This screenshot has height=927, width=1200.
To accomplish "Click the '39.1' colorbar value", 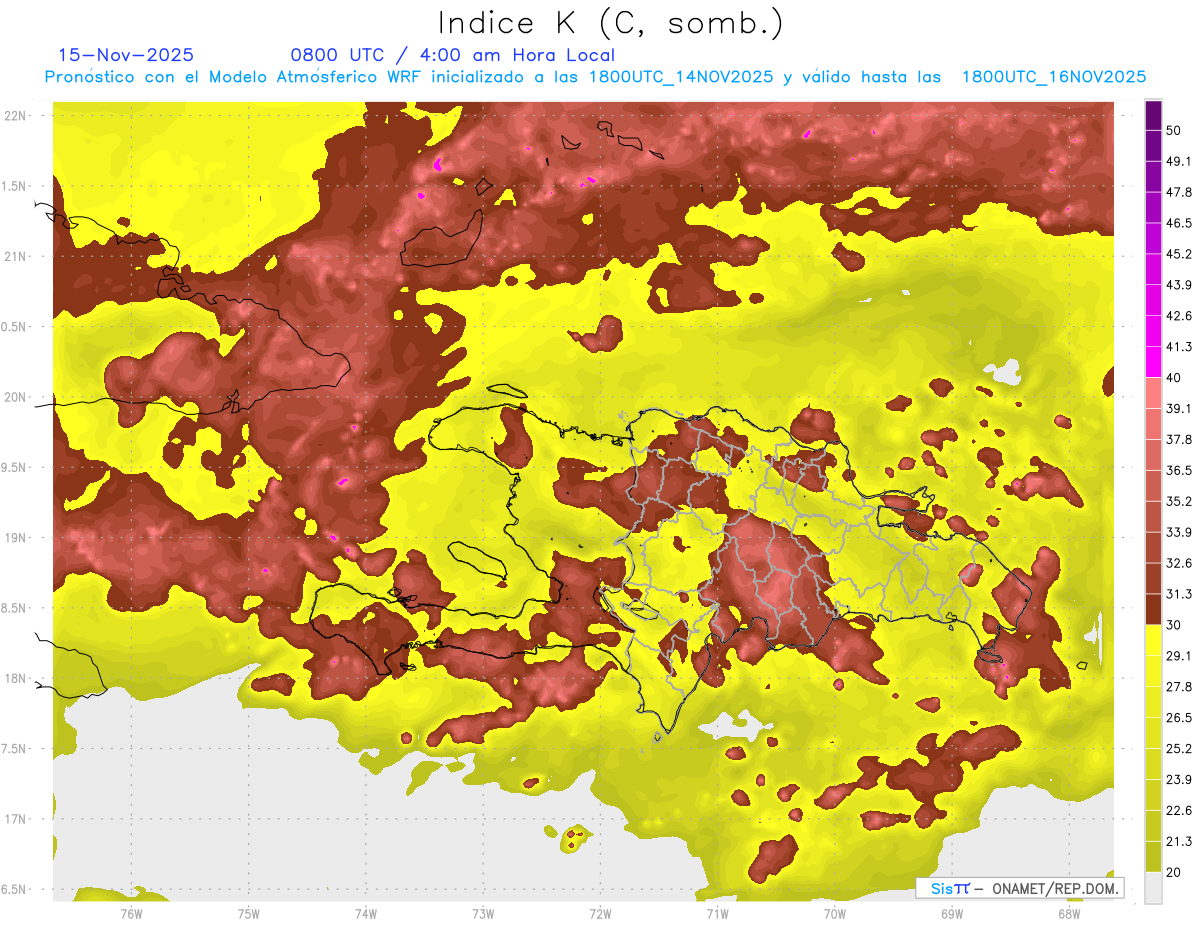I will point(1179,409).
